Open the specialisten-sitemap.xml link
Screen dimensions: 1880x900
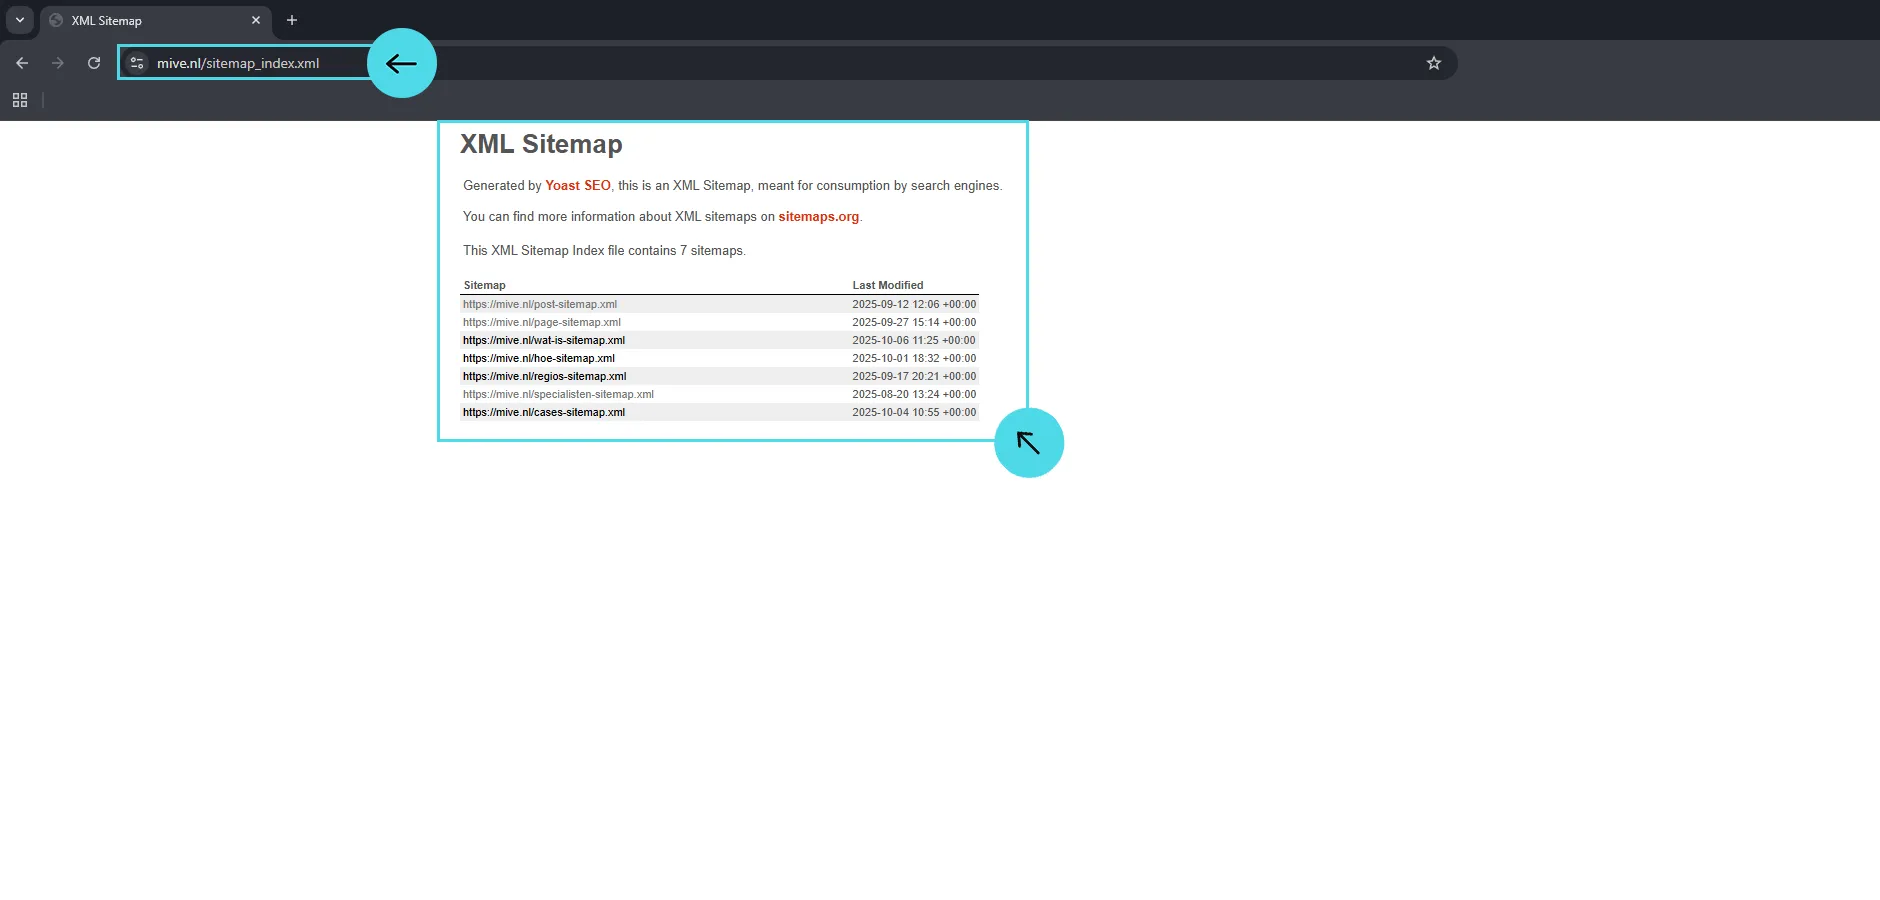[558, 395]
